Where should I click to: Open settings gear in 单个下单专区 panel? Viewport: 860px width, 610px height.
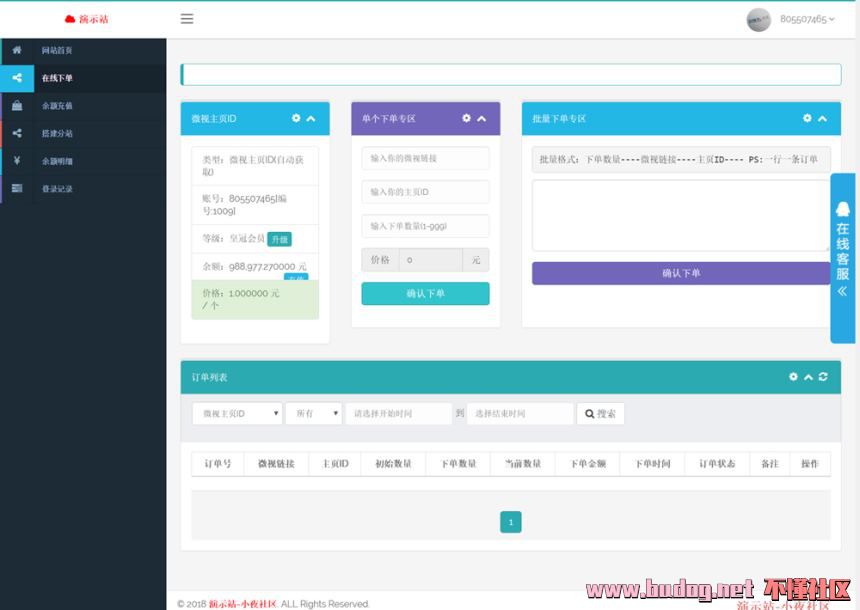coord(466,118)
